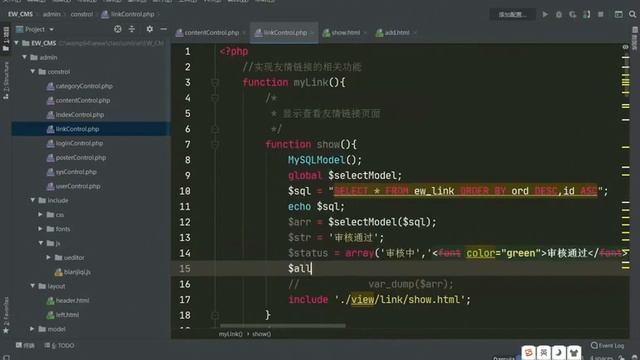
Task: Fold the show function at line 7
Action: click(215, 144)
